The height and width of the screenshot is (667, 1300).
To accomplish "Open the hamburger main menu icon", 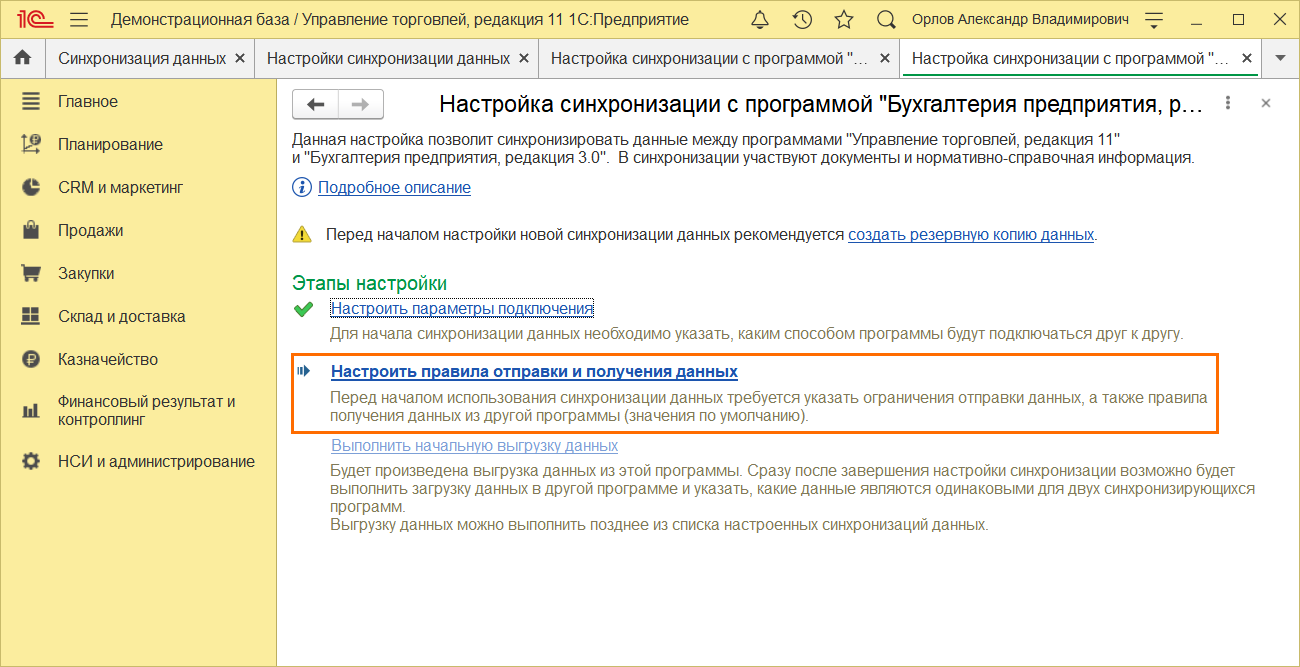I will (x=80, y=20).
